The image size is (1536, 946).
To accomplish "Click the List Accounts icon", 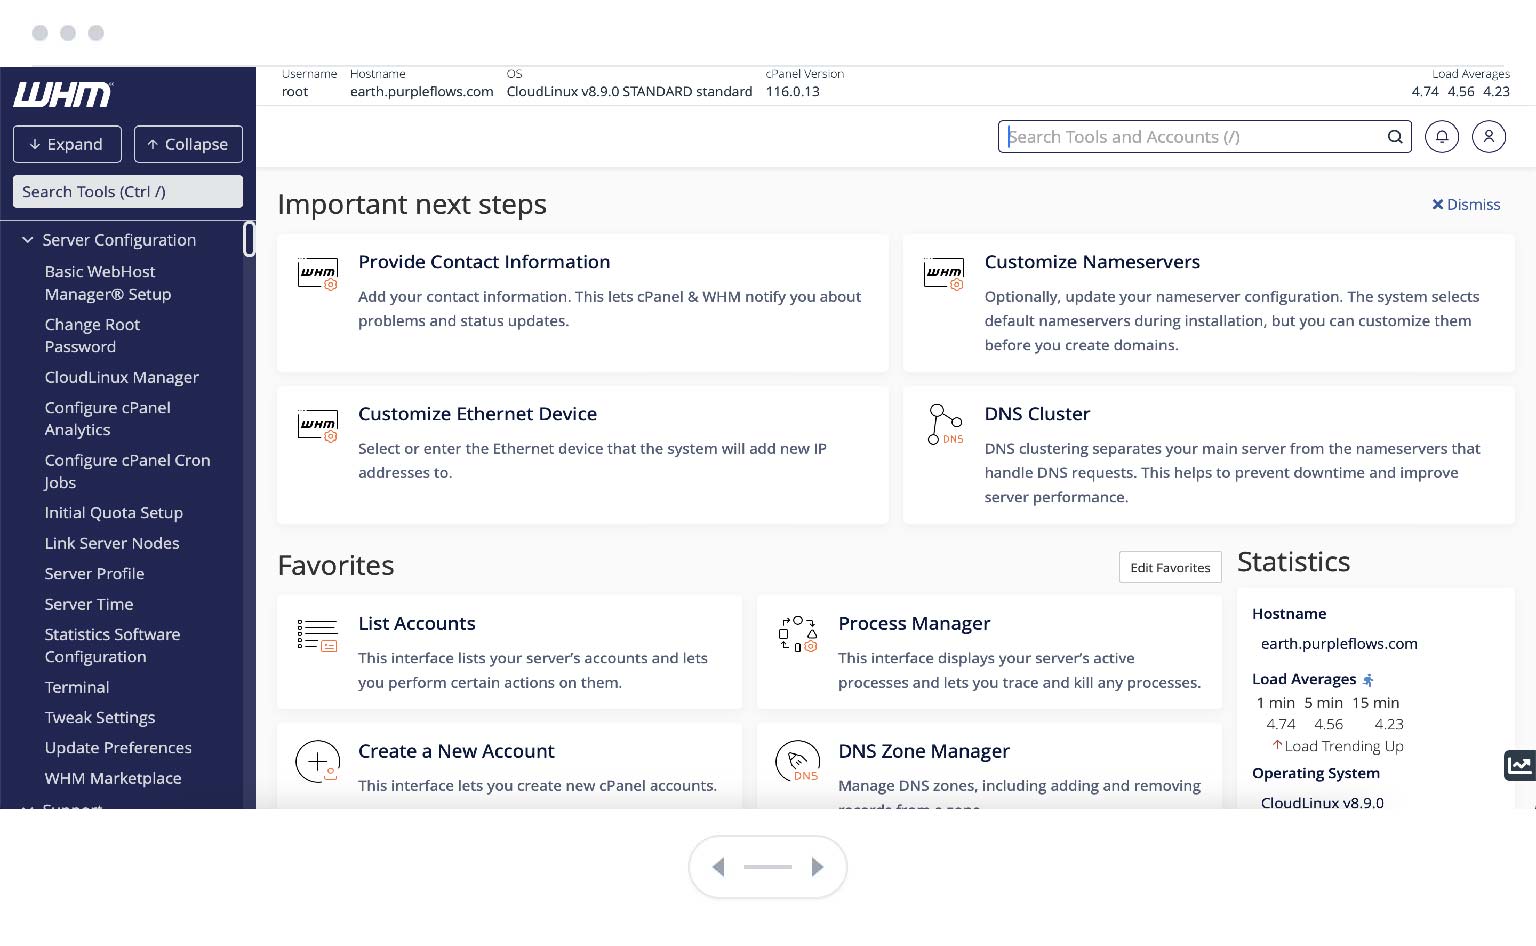I will coord(317,635).
